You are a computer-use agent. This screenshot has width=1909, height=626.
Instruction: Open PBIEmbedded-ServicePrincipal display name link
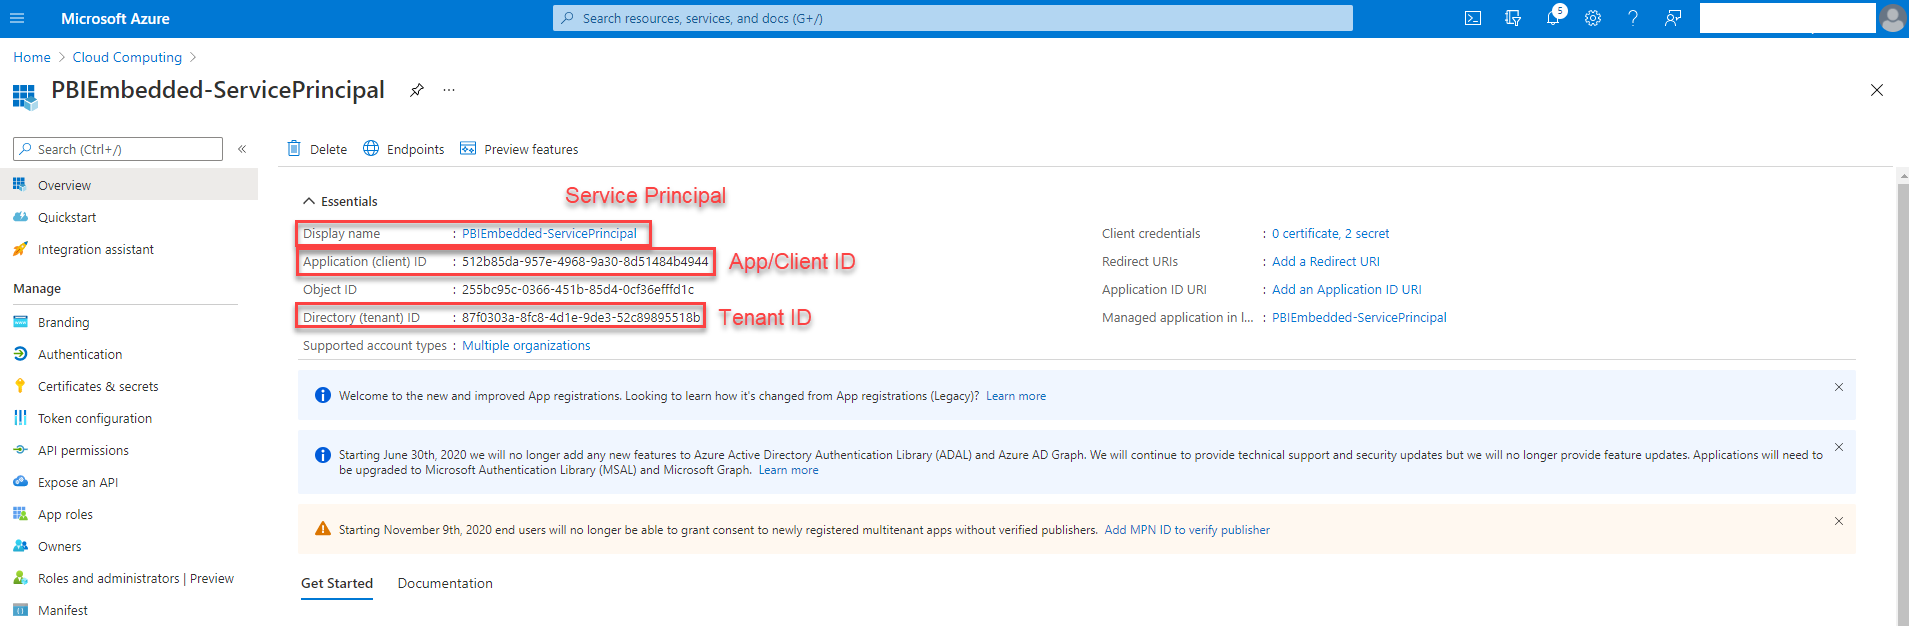(549, 233)
